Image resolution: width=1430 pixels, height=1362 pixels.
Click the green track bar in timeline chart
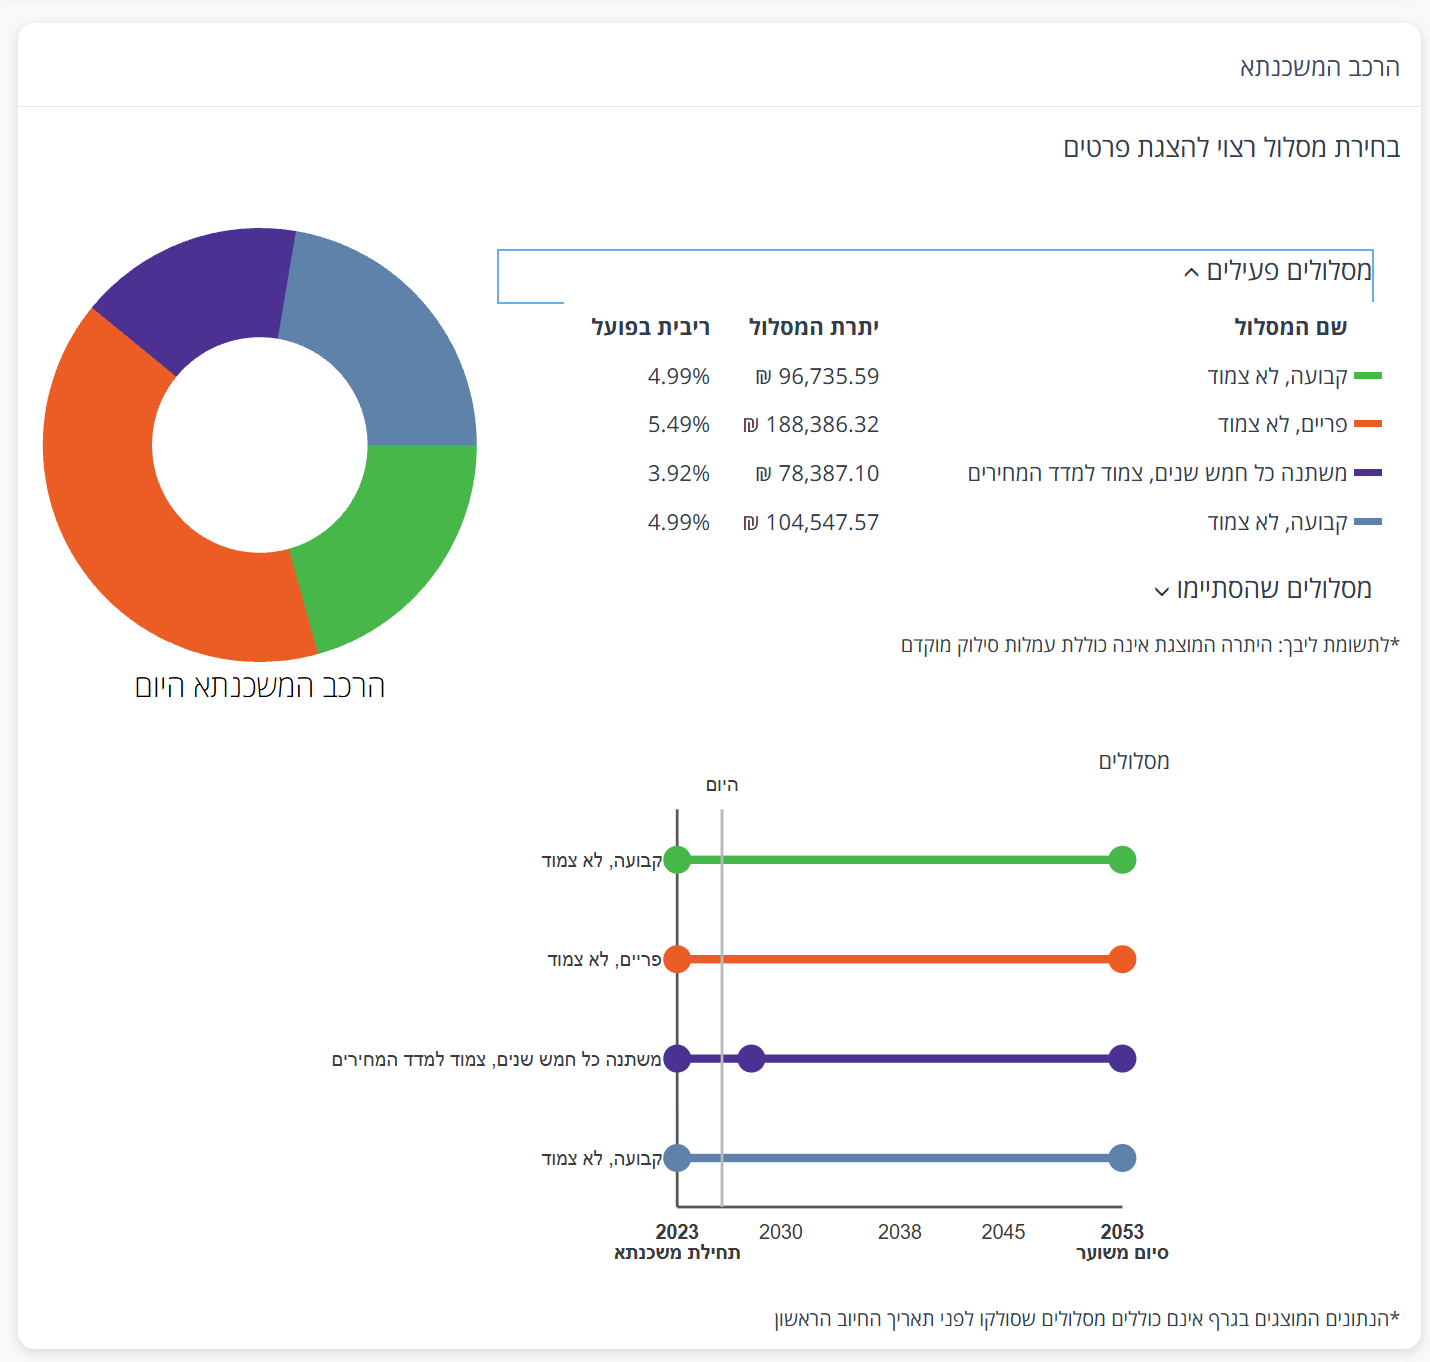pos(900,860)
